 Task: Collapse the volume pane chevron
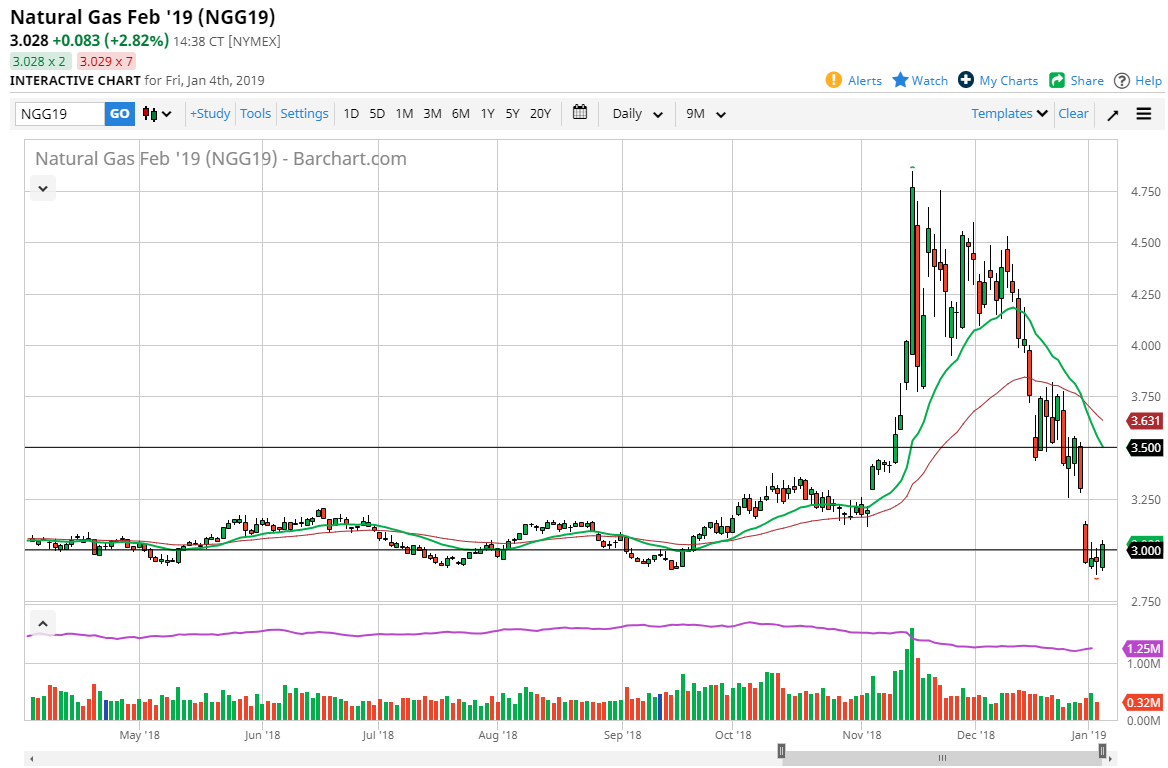point(42,624)
